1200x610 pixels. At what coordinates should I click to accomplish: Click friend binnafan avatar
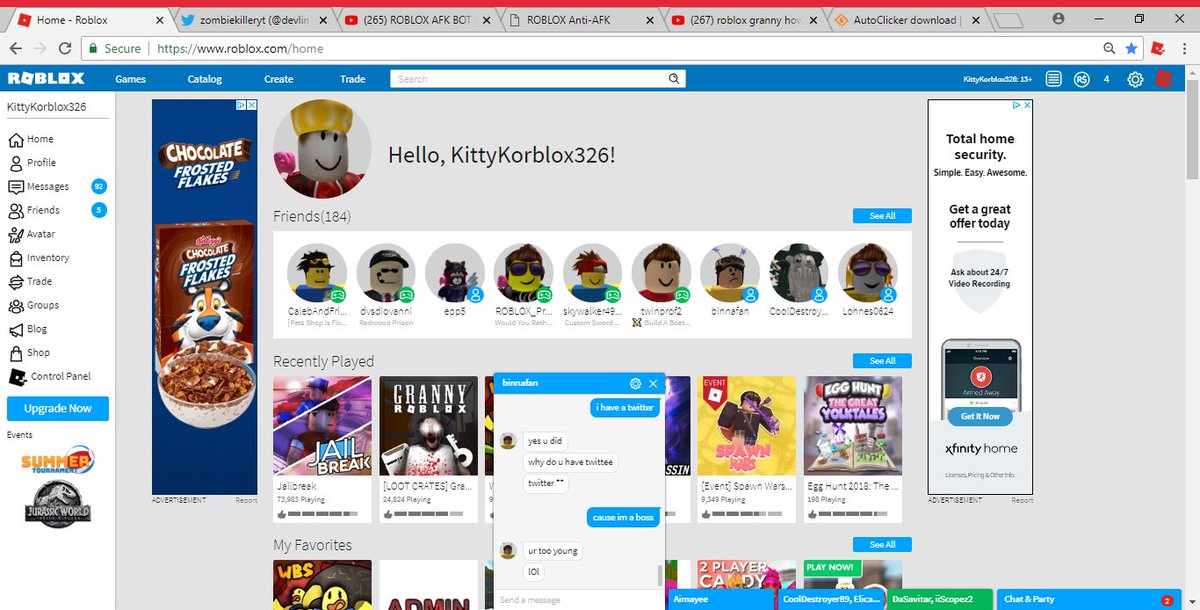pos(730,274)
